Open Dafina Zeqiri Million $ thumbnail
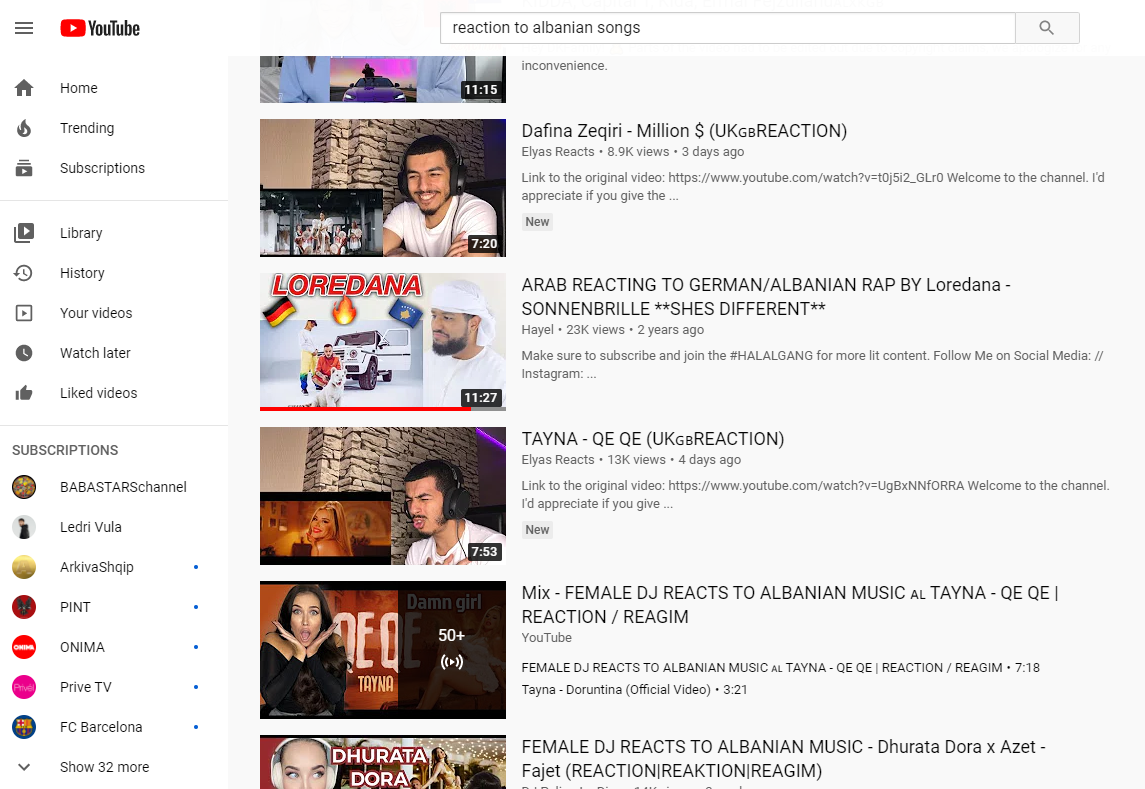Image resolution: width=1145 pixels, height=789 pixels. [383, 188]
